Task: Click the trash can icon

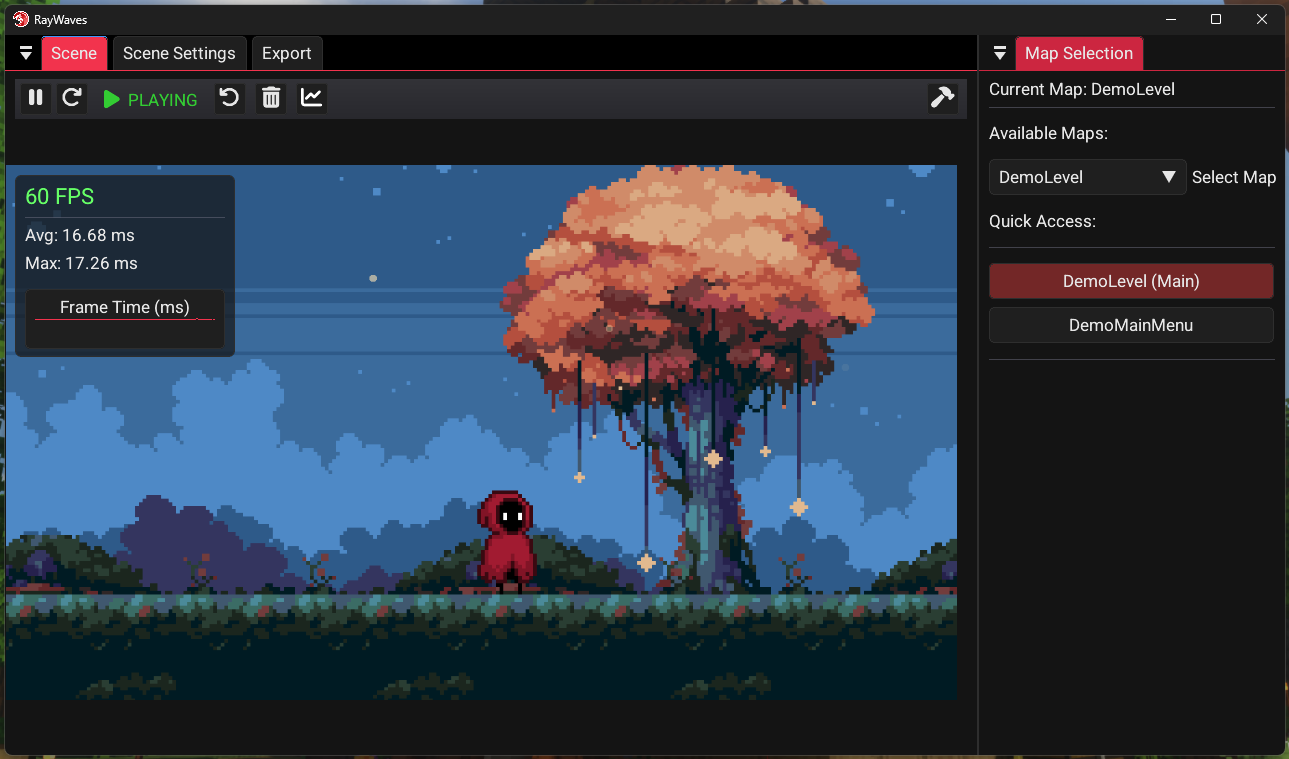Action: point(271,98)
